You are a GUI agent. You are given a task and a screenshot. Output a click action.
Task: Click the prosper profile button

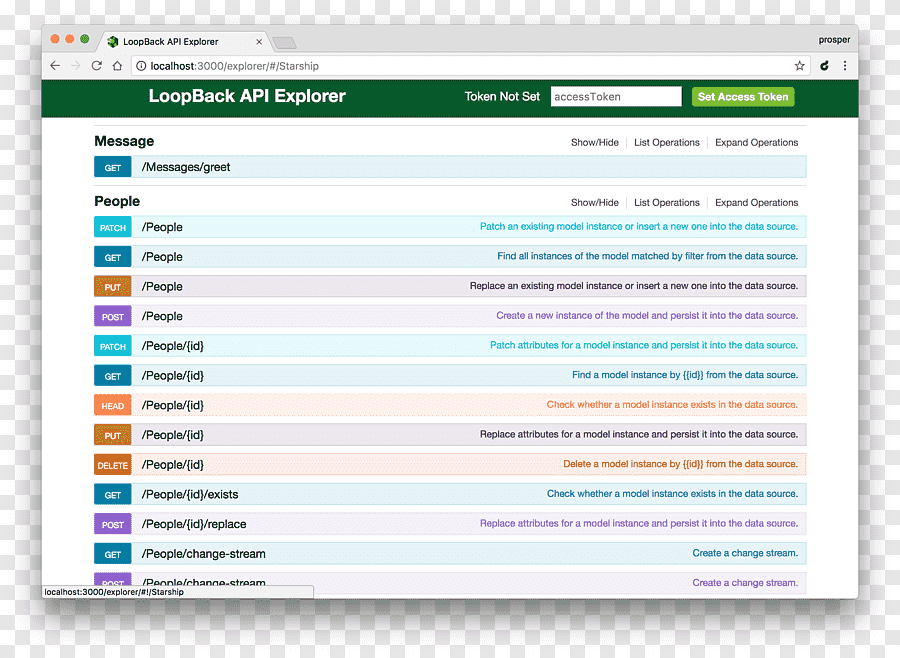click(834, 40)
